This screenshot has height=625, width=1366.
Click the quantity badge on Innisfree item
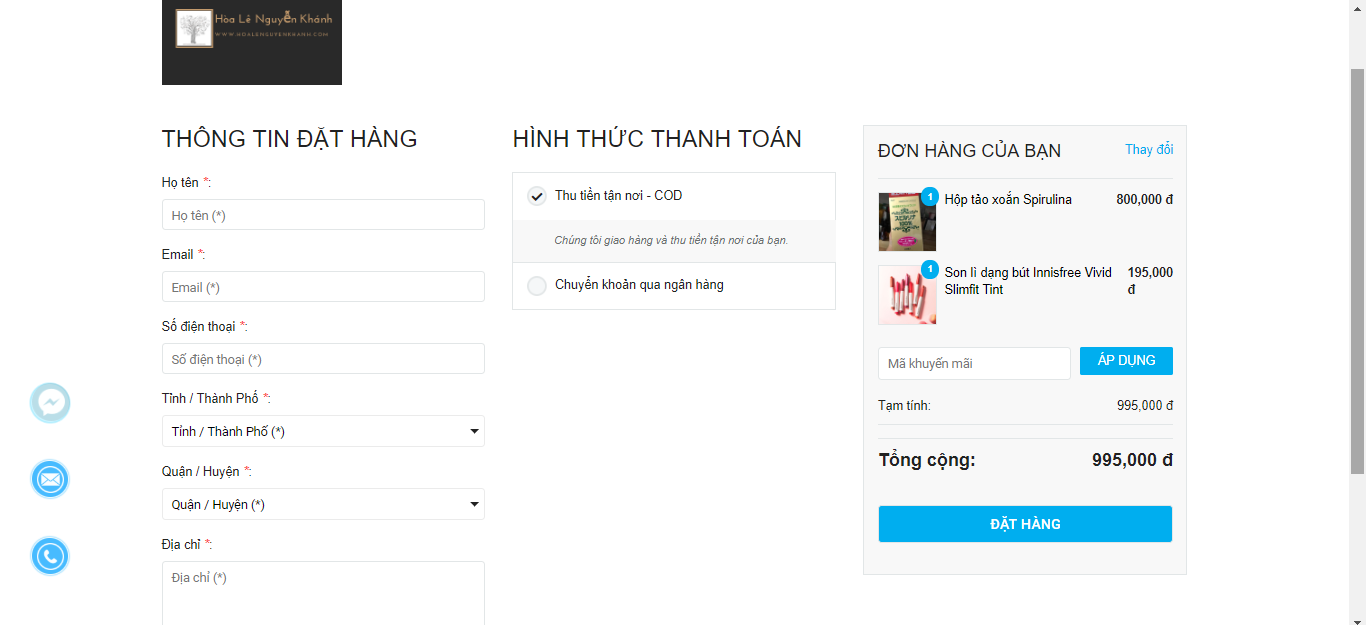coord(930,269)
